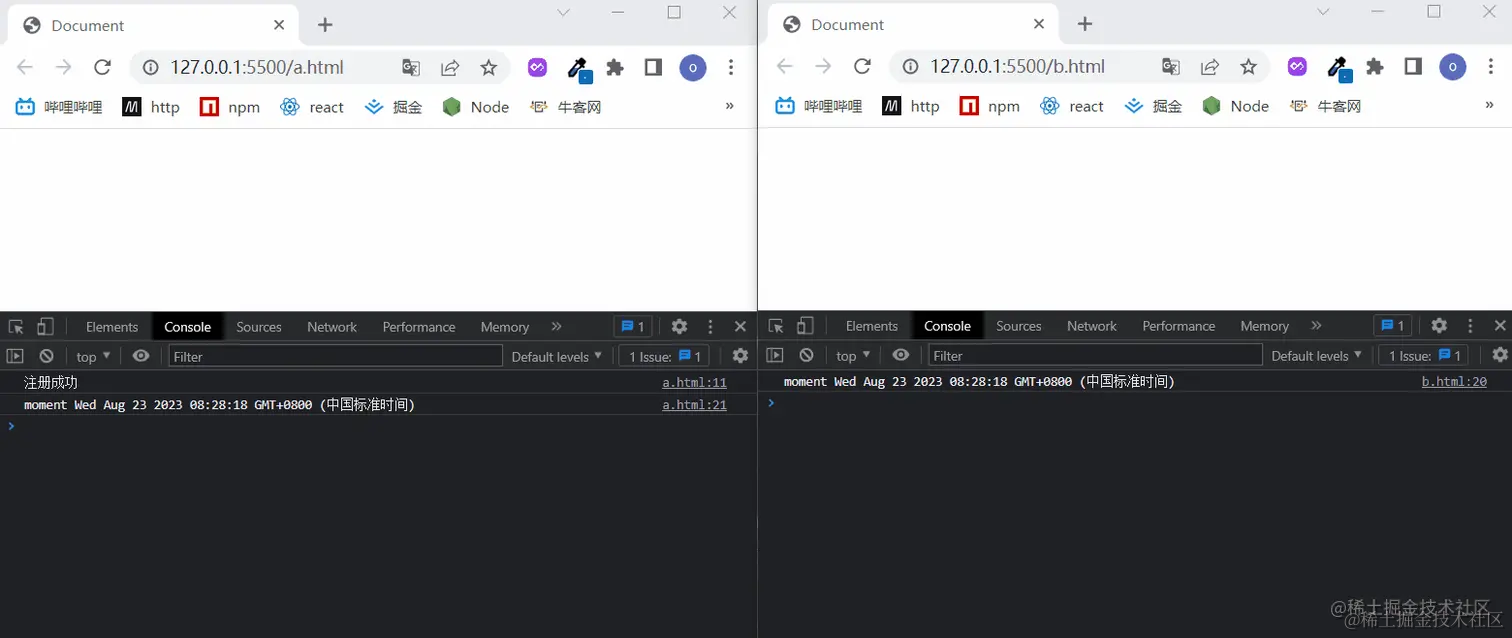Image resolution: width=1512 pixels, height=638 pixels.
Task: Show console sidebar in left DevTools
Action: point(15,356)
